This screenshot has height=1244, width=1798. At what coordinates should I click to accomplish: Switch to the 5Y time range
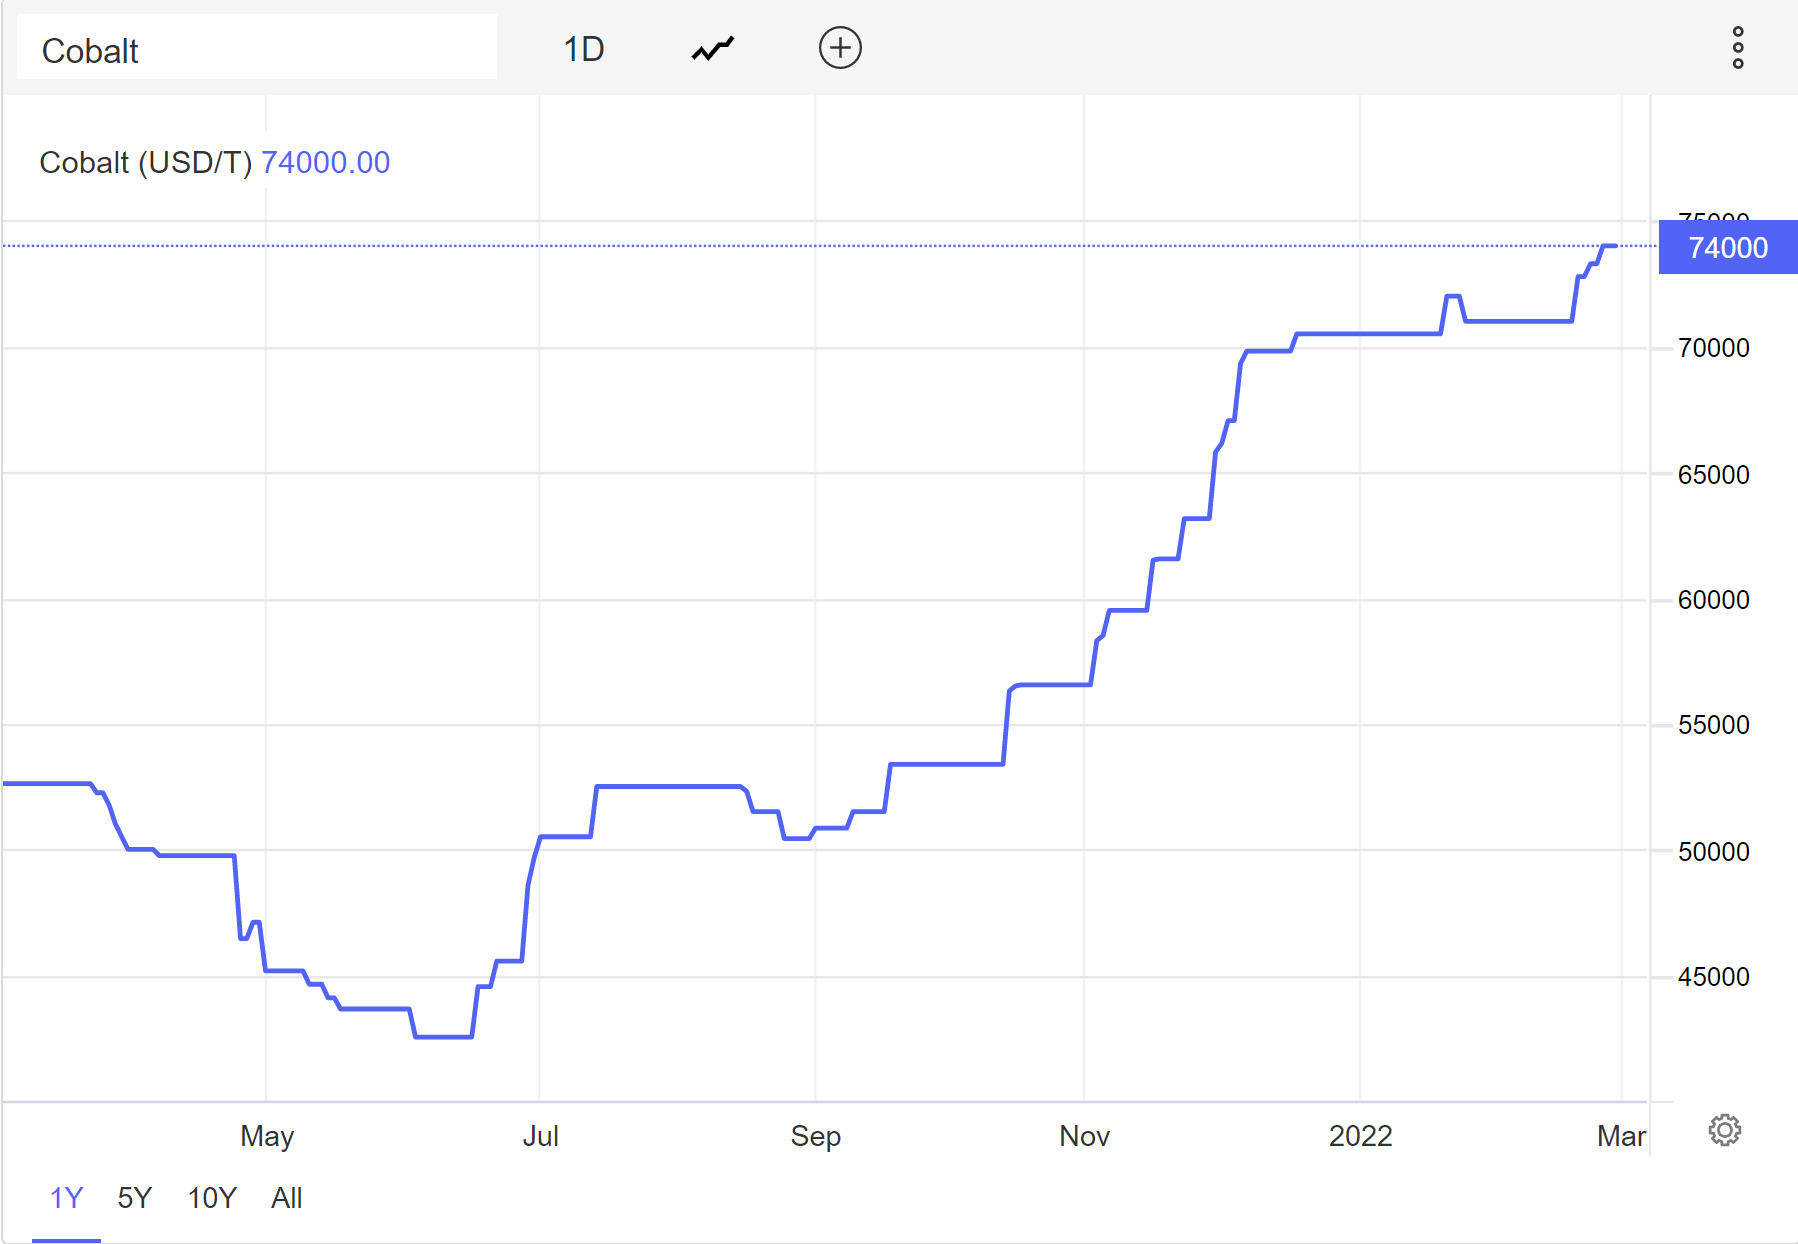click(x=134, y=1198)
